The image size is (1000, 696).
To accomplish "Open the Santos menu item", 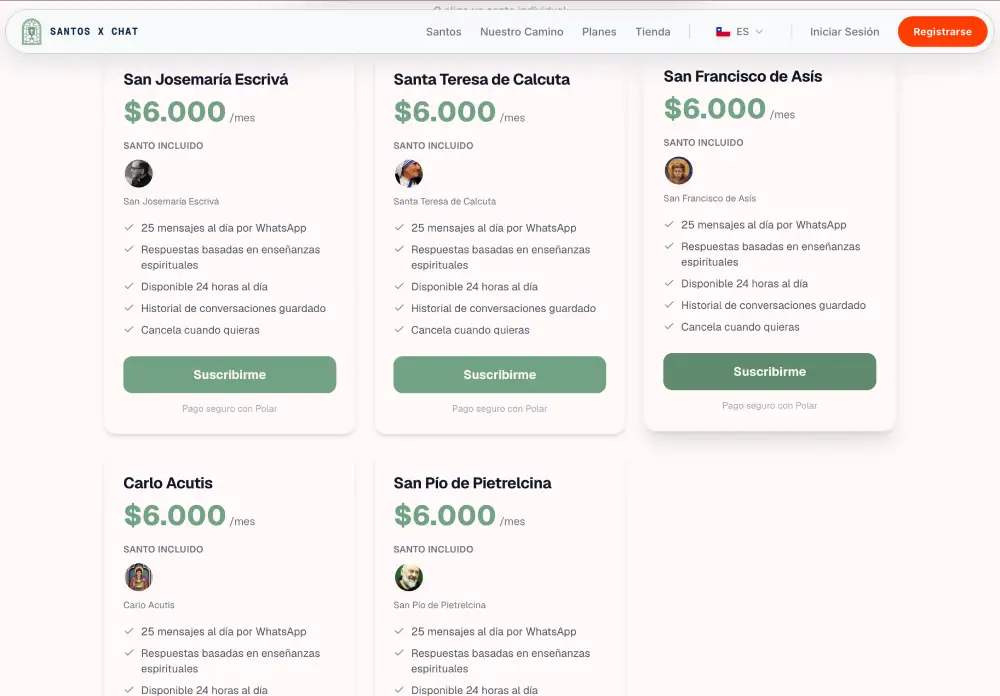I will pos(443,32).
